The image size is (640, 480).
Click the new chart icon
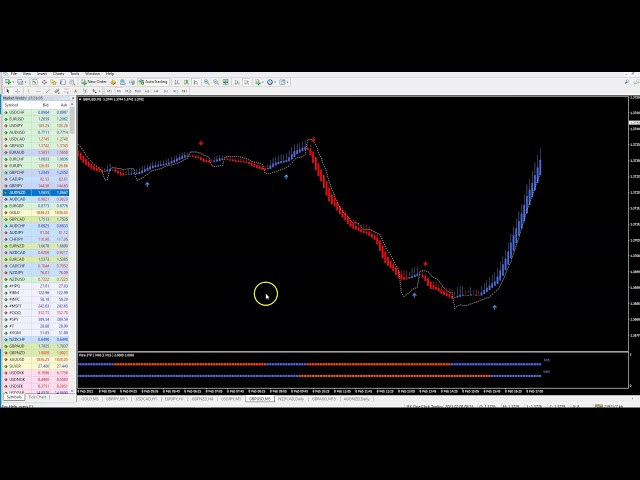click(8, 82)
